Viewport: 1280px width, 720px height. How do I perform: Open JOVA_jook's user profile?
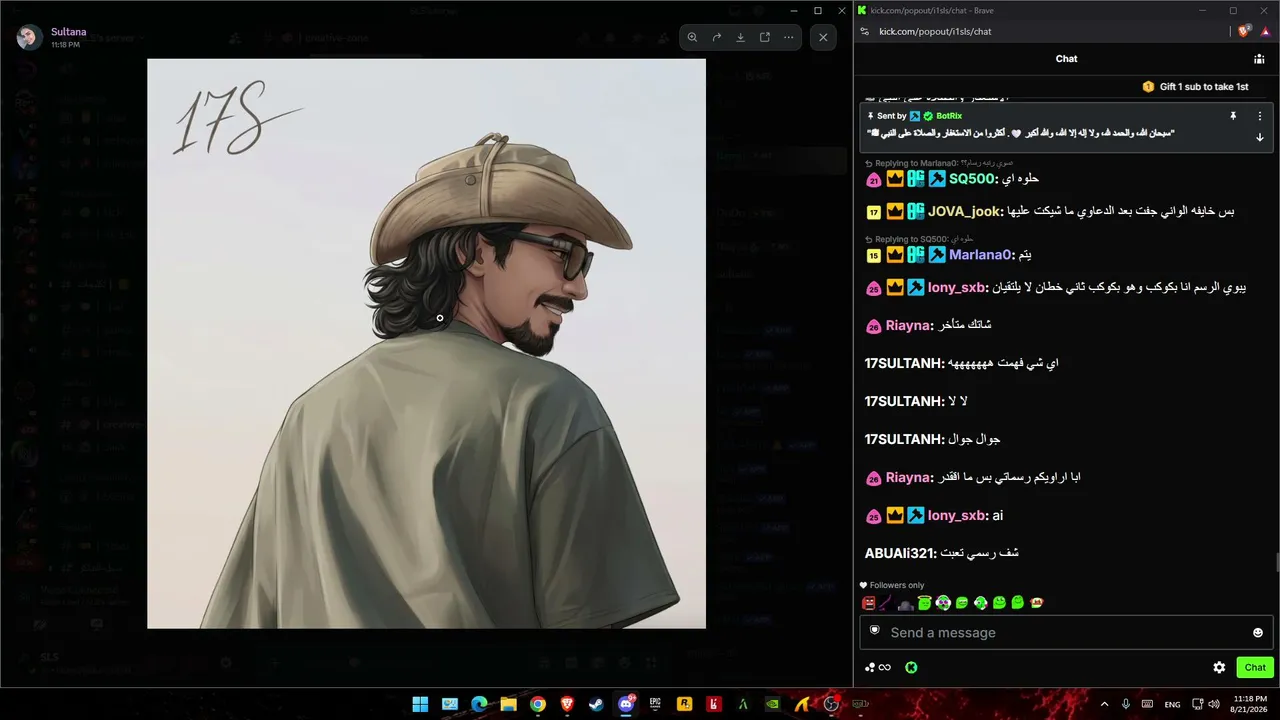click(x=964, y=212)
